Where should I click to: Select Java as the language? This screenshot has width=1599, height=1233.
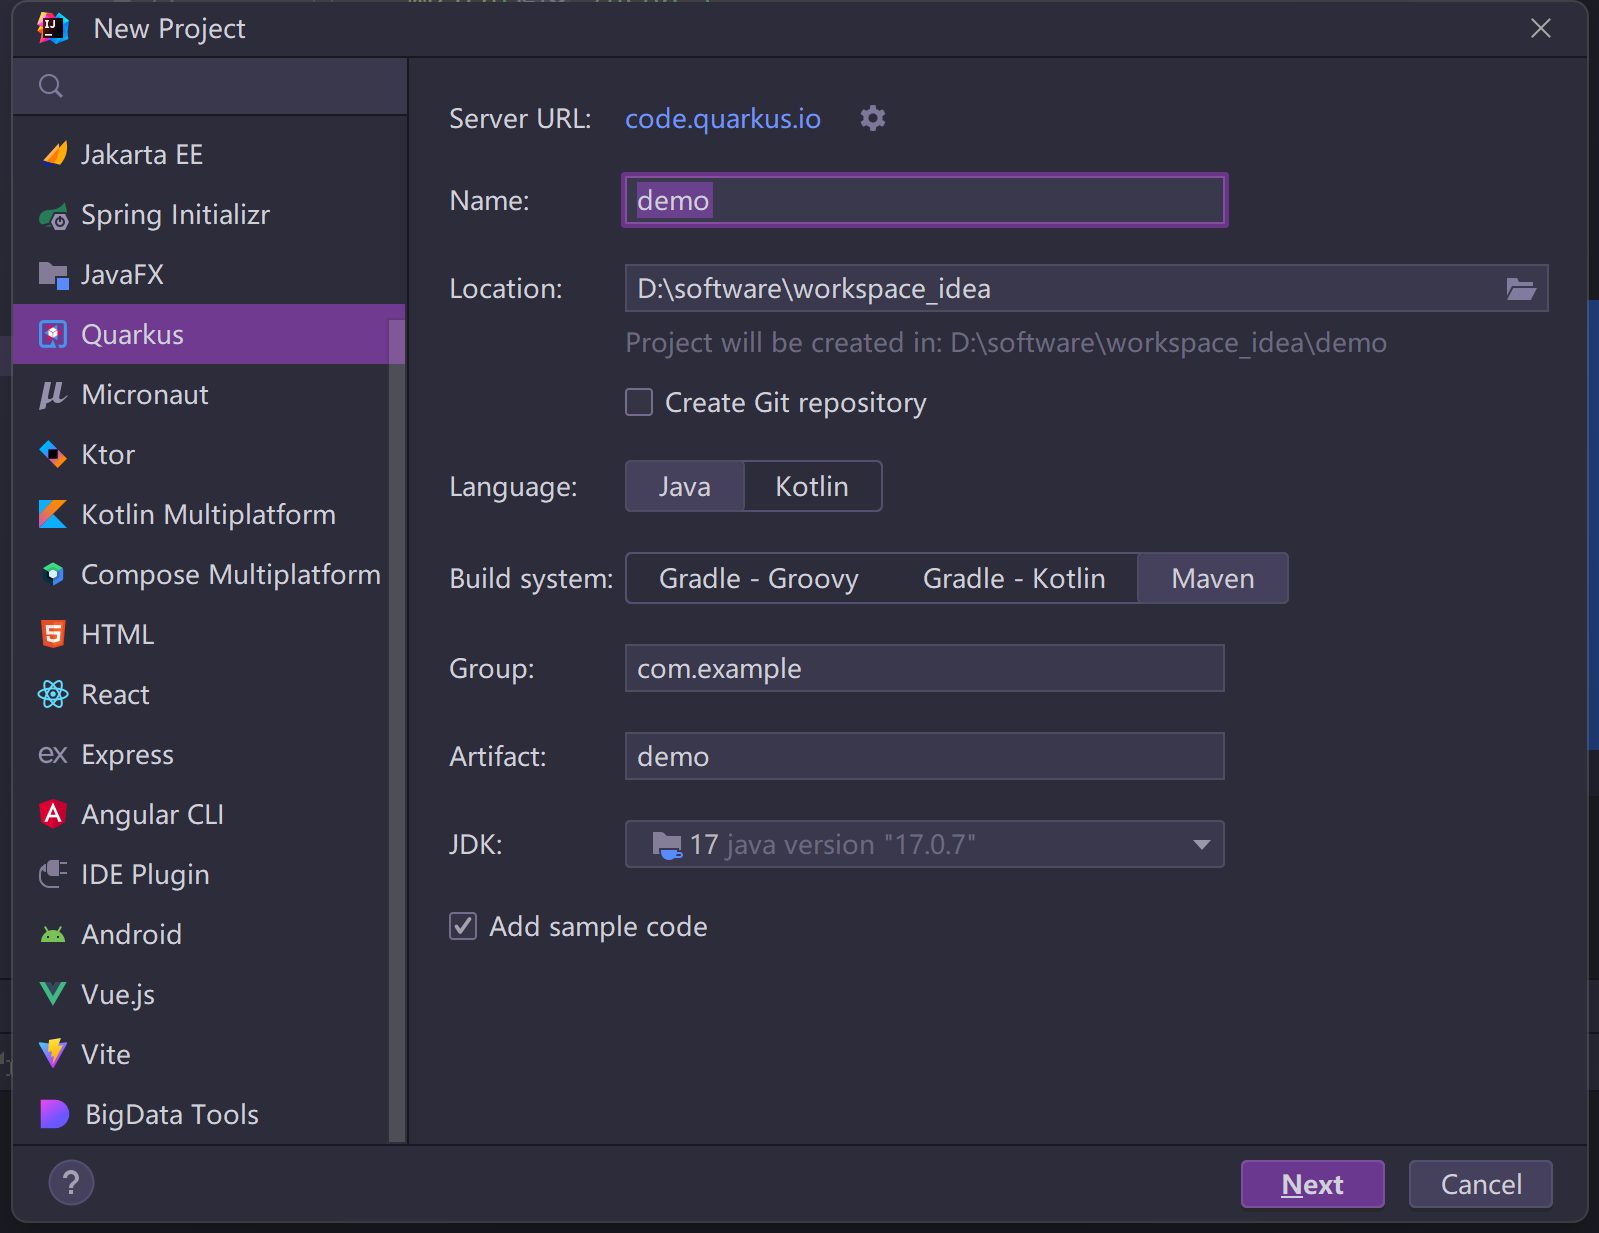(685, 486)
